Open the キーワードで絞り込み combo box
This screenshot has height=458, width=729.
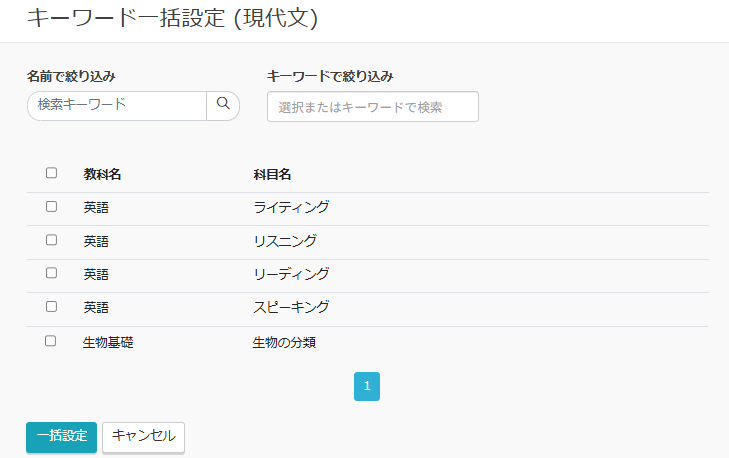pyautogui.click(x=372, y=107)
